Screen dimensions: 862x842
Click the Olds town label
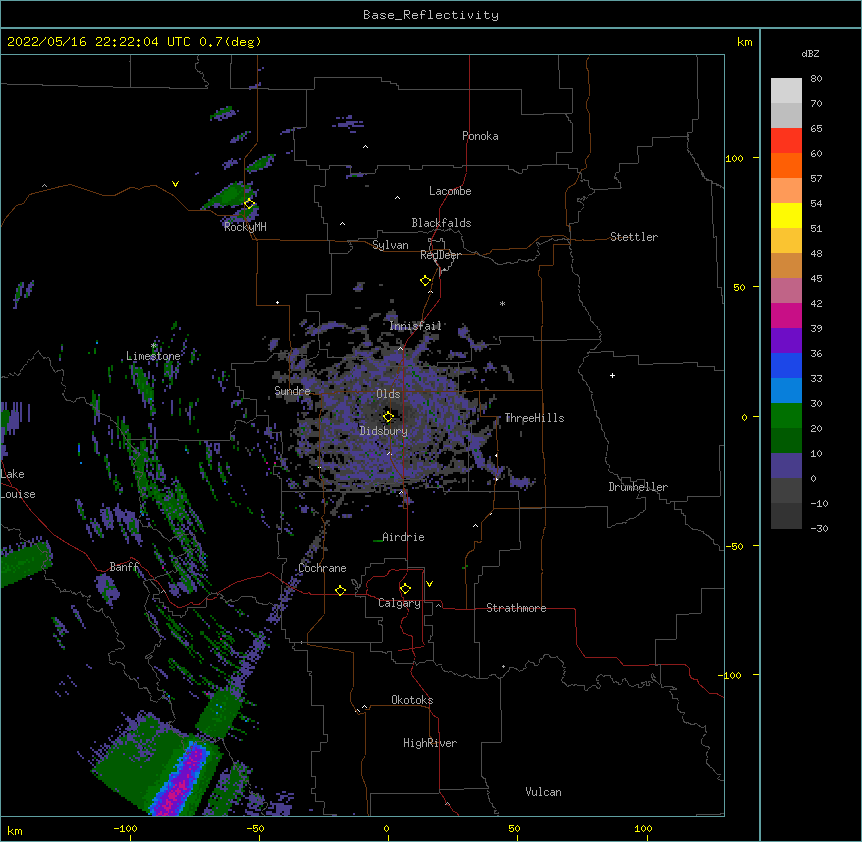[388, 394]
